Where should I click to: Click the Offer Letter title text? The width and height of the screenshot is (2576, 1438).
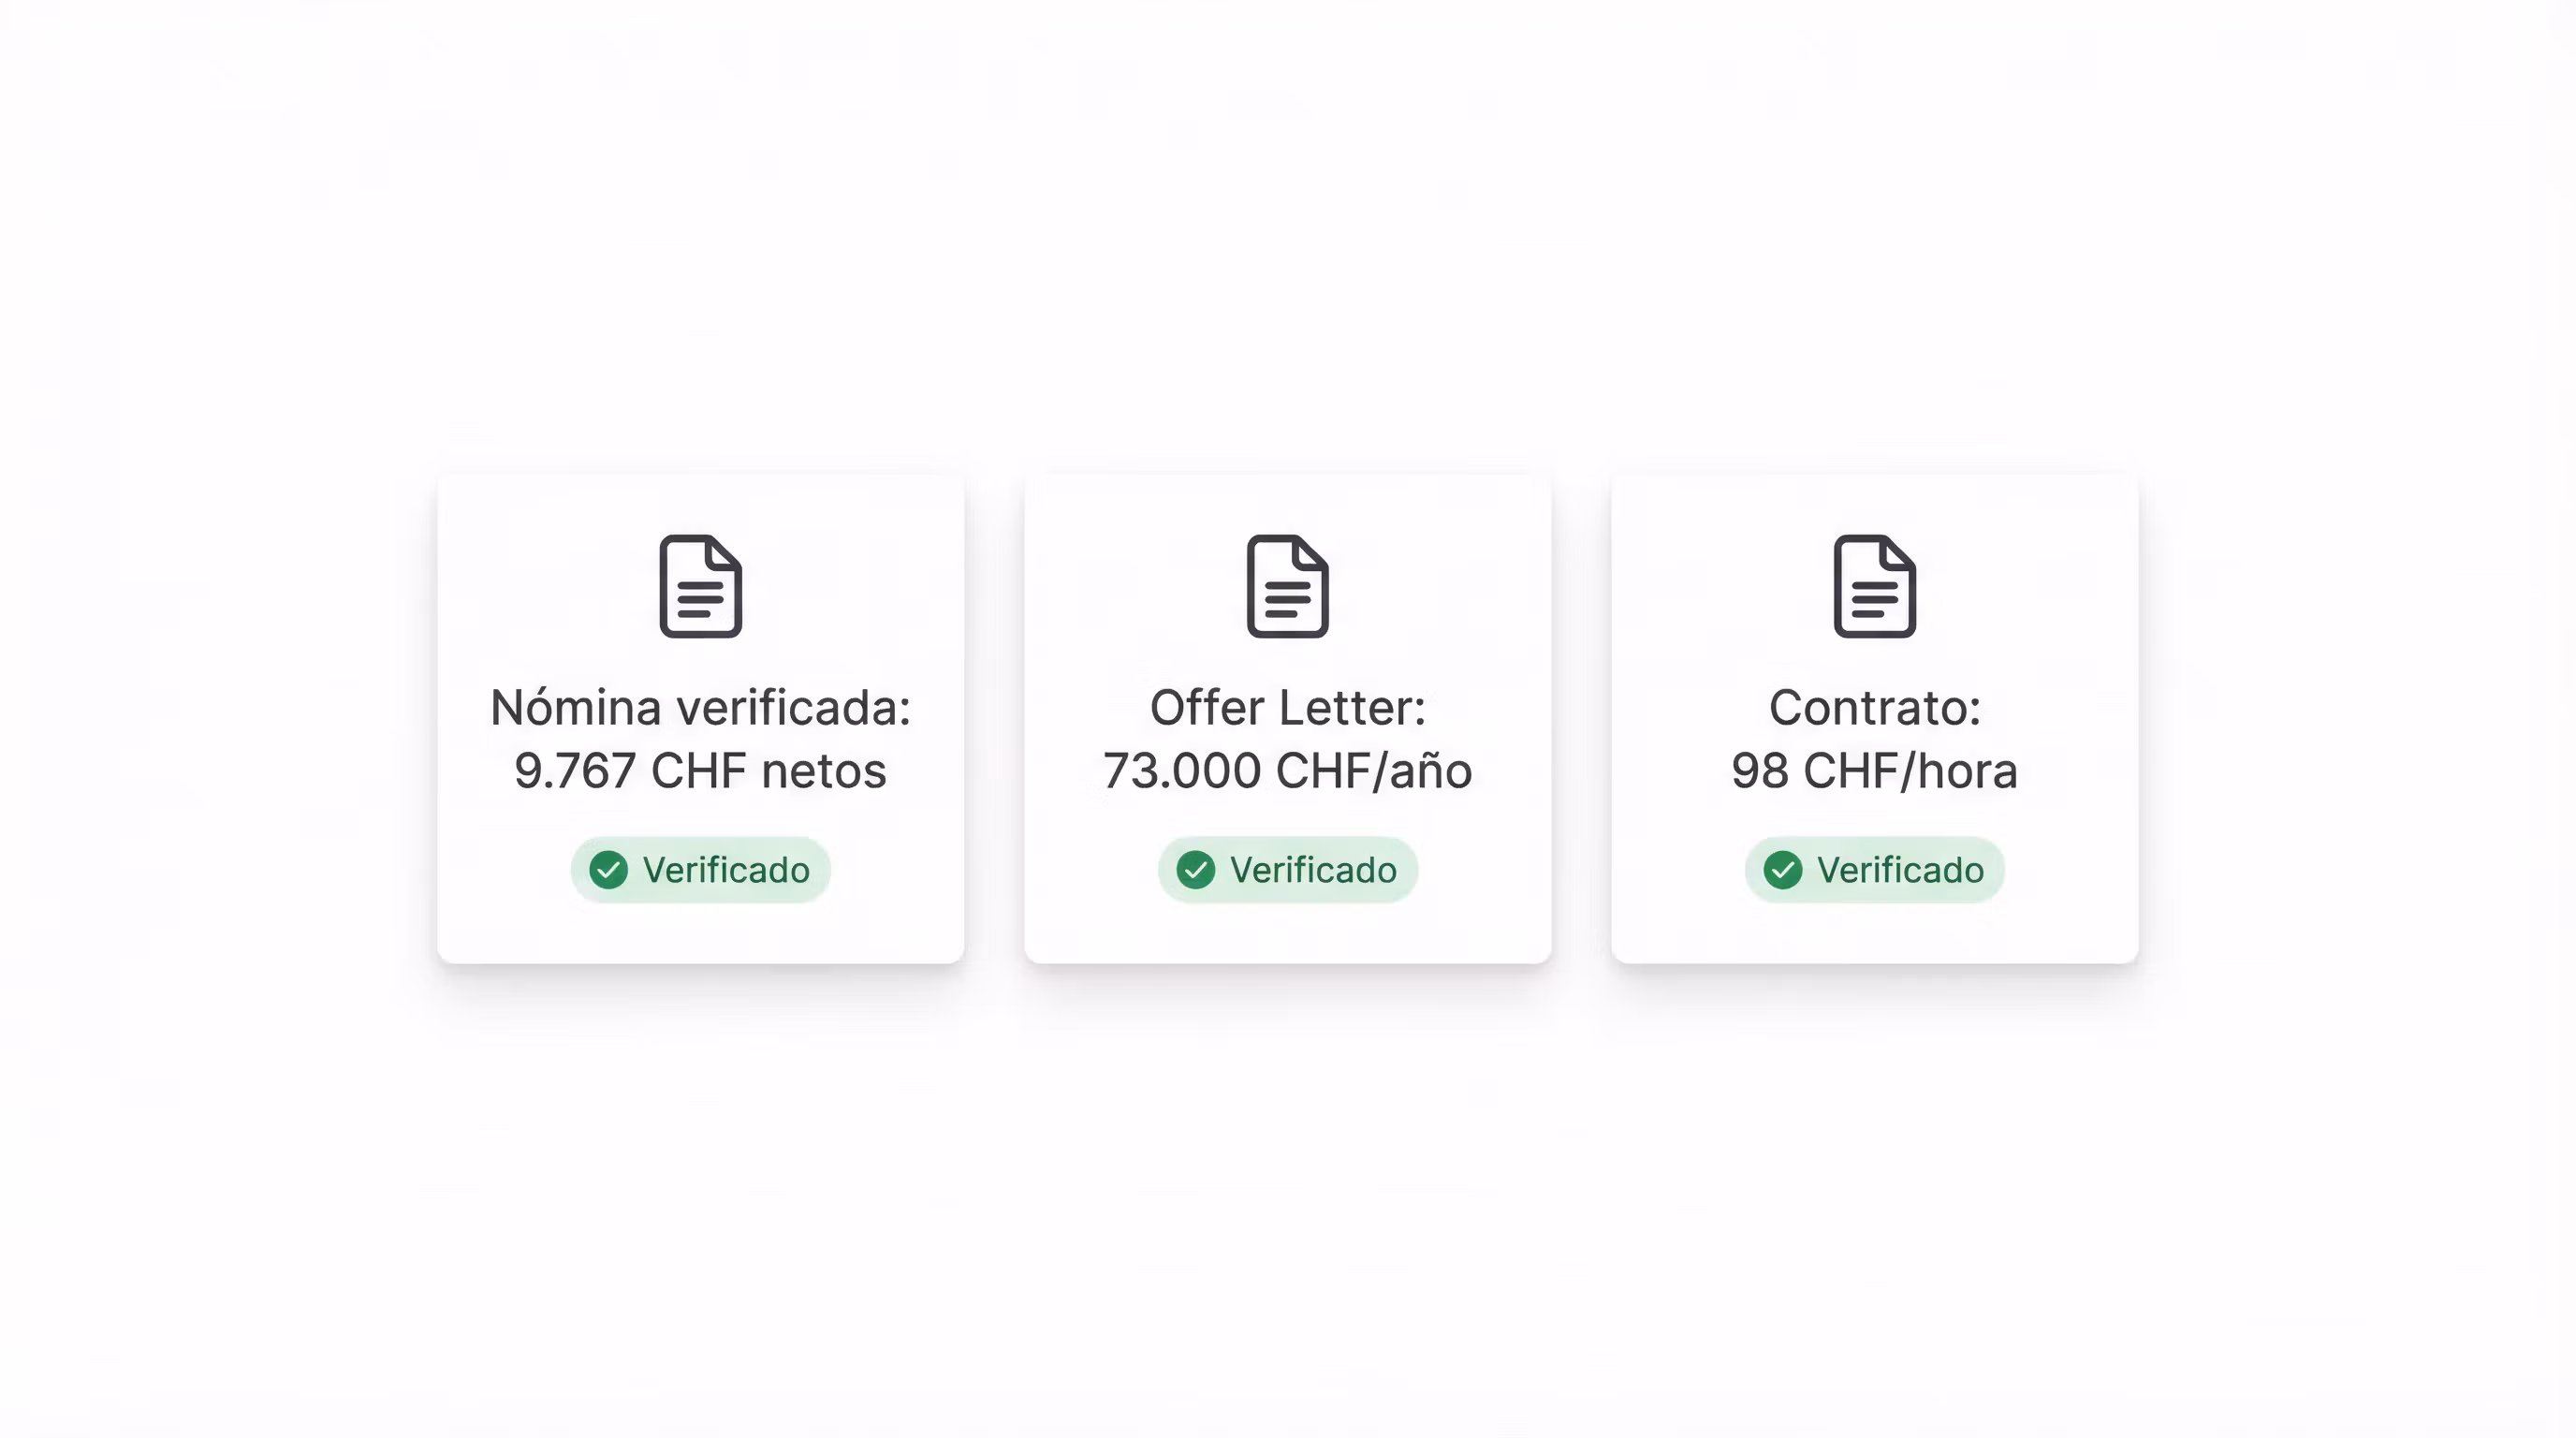point(1287,708)
